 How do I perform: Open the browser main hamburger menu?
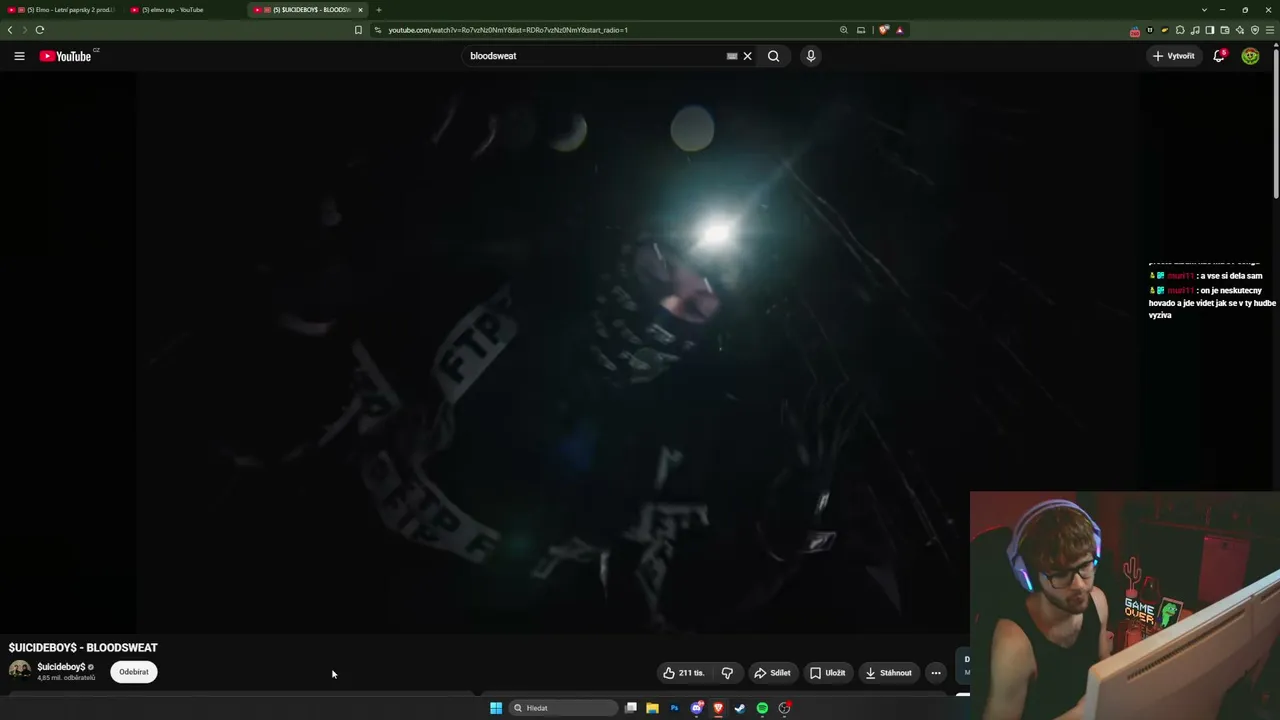pos(1270,30)
